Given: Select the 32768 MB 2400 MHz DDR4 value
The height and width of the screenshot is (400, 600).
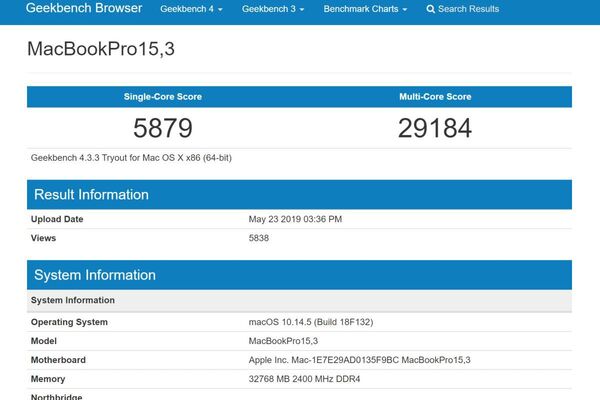Looking at the screenshot, I should tap(305, 379).
